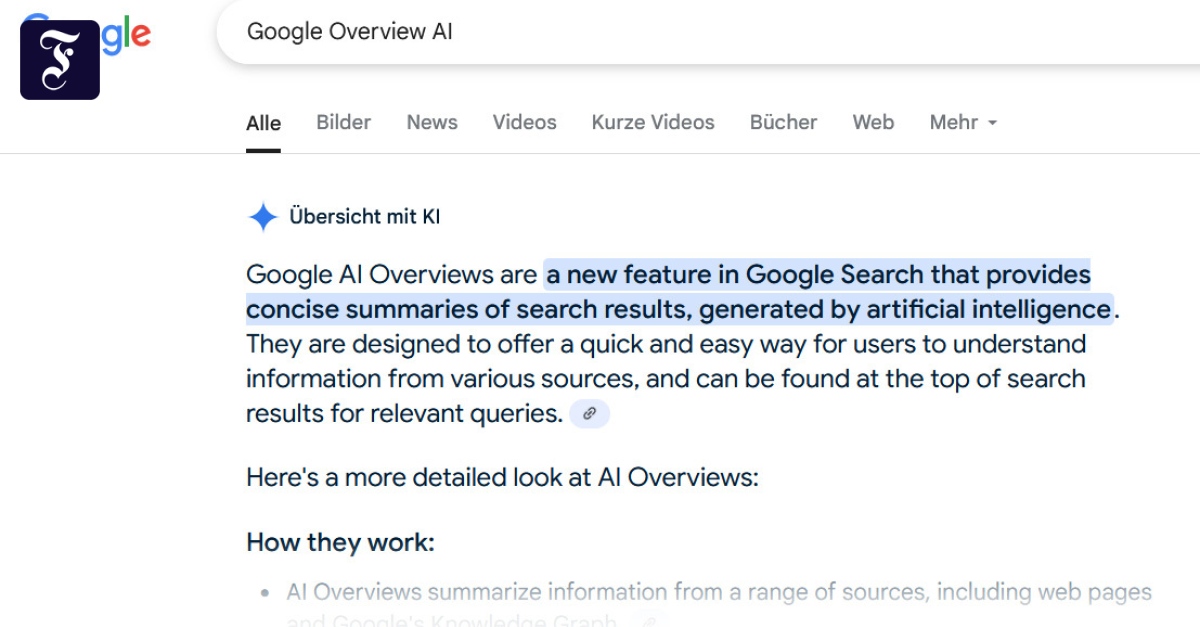
Task: Click the faded source link chip below the bullet
Action: click(649, 621)
